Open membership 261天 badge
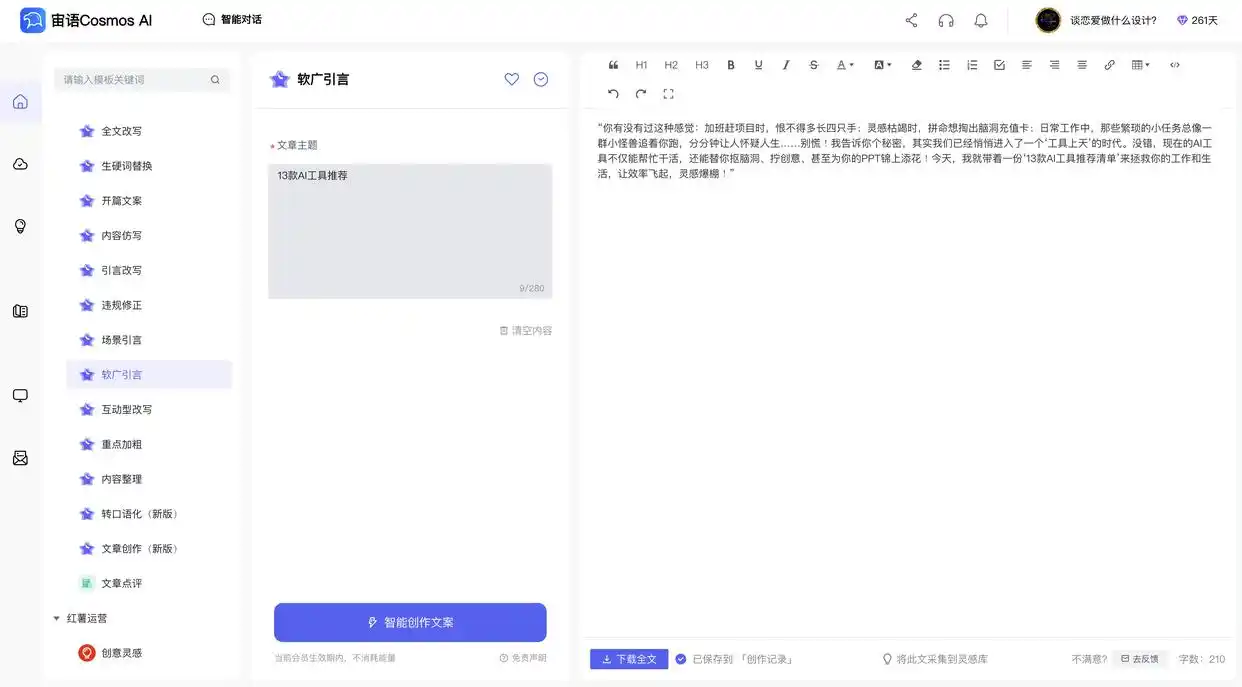The height and width of the screenshot is (687, 1242). [1197, 20]
